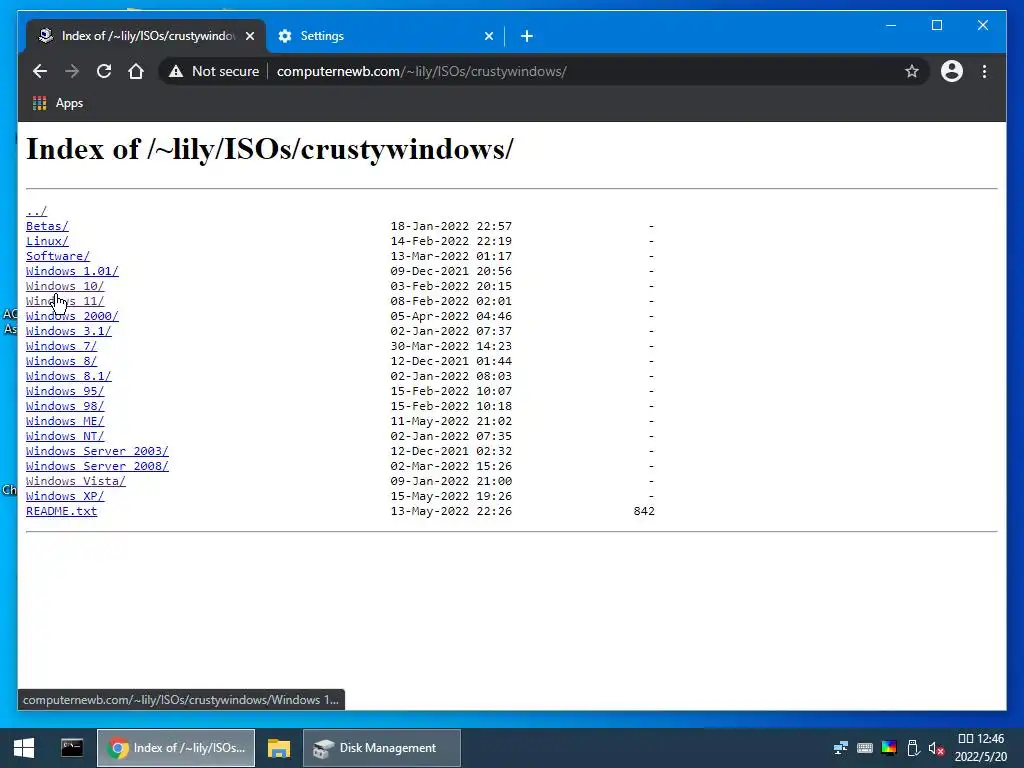This screenshot has width=1024, height=768.
Task: Open the Software/ directory link
Action: (57, 256)
